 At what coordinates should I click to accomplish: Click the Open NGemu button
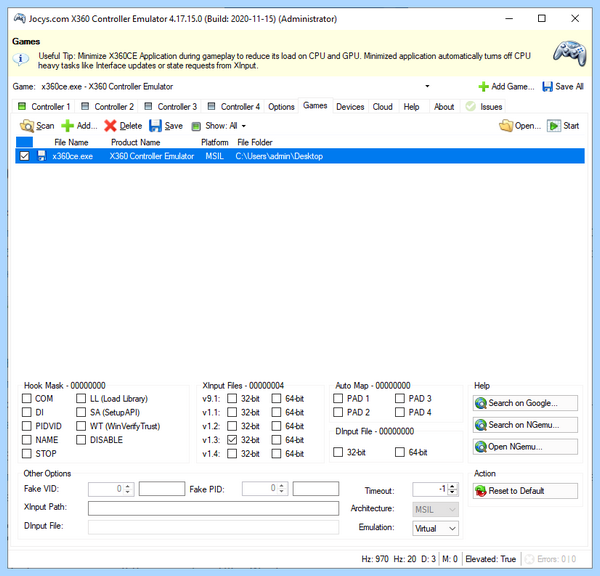pyautogui.click(x=525, y=447)
